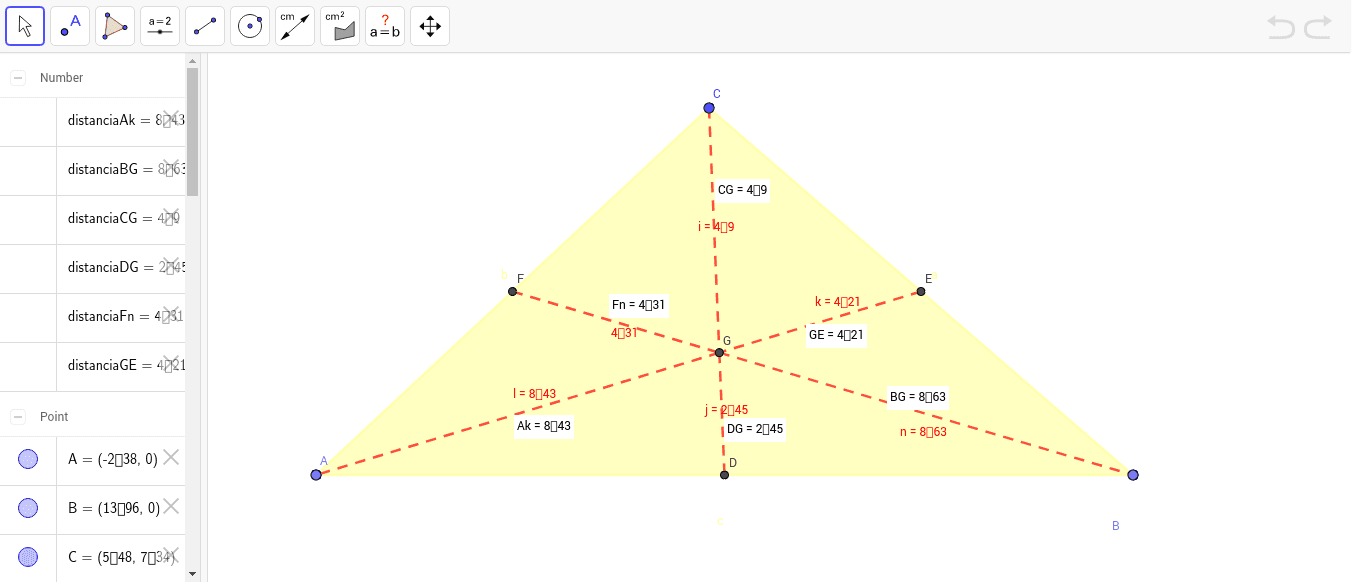Select the Move arrow tool
1352x584 pixels.
pos(25,26)
